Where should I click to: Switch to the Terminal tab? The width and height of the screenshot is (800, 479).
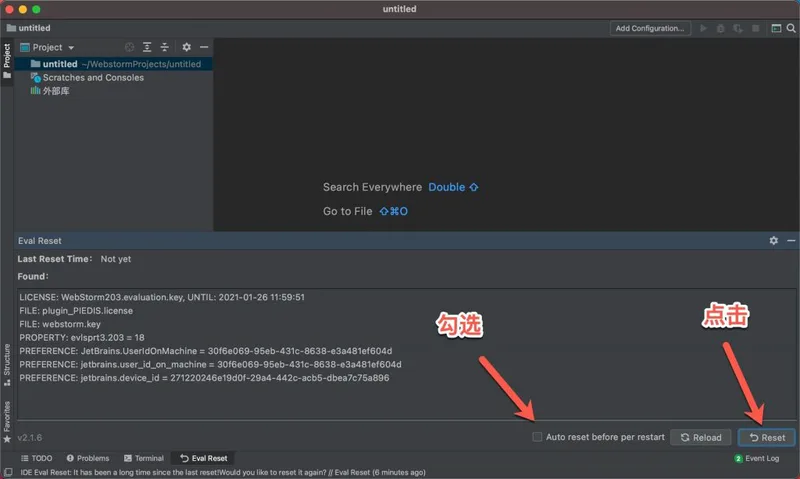[x=143, y=458]
